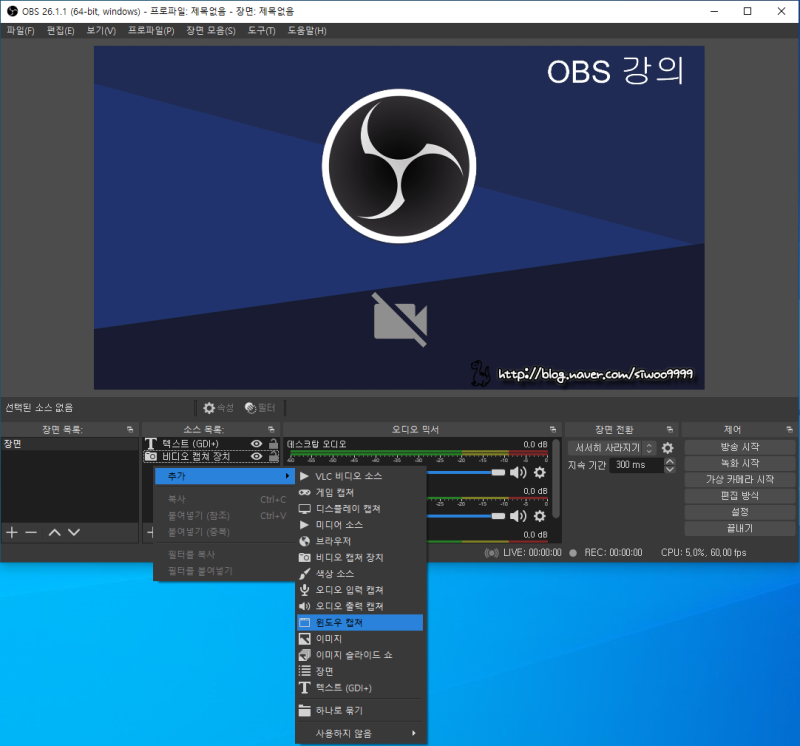Click the 녹화 시작 button
The image size is (800, 746).
click(x=739, y=463)
